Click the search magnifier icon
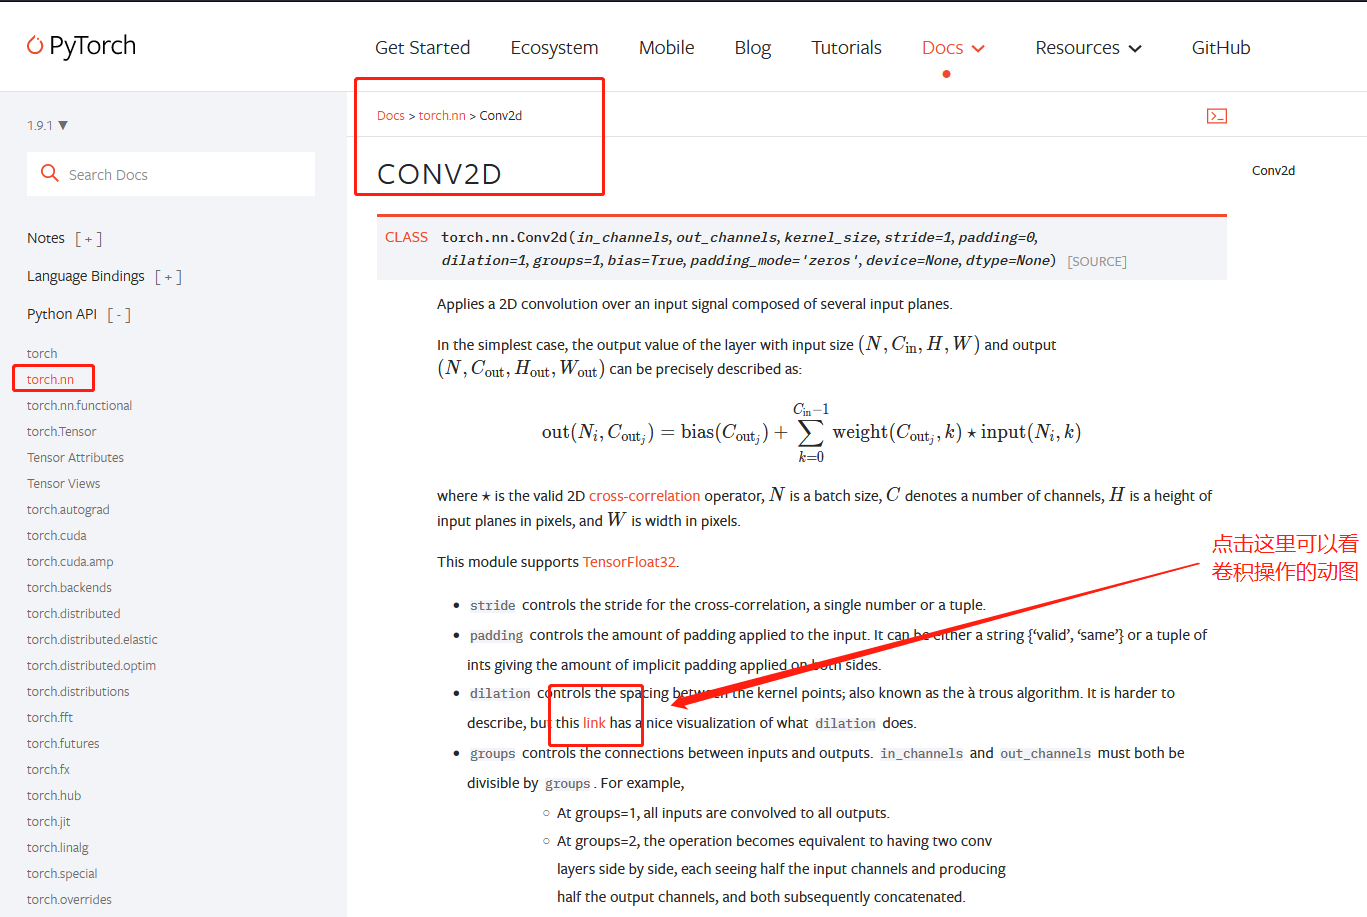Image resolution: width=1367 pixels, height=917 pixels. click(50, 173)
